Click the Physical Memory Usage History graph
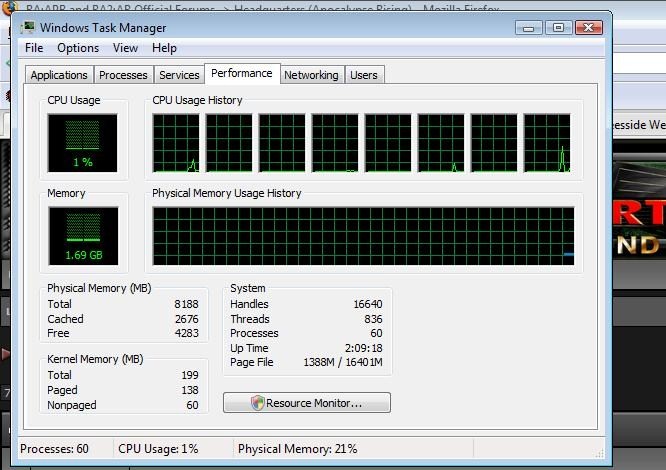 [363, 236]
